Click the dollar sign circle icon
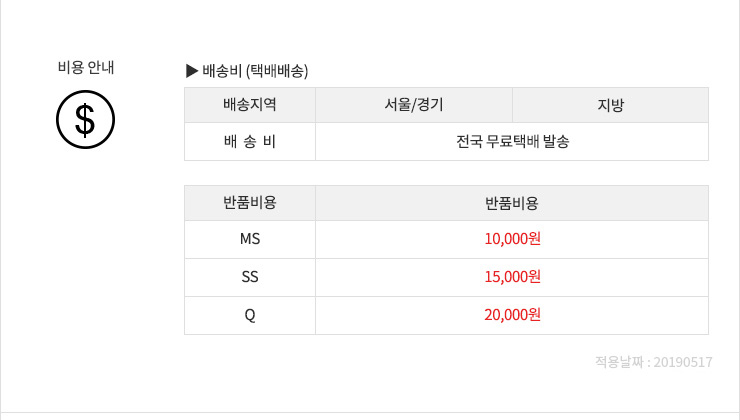This screenshot has height=420, width=740. [x=85, y=119]
